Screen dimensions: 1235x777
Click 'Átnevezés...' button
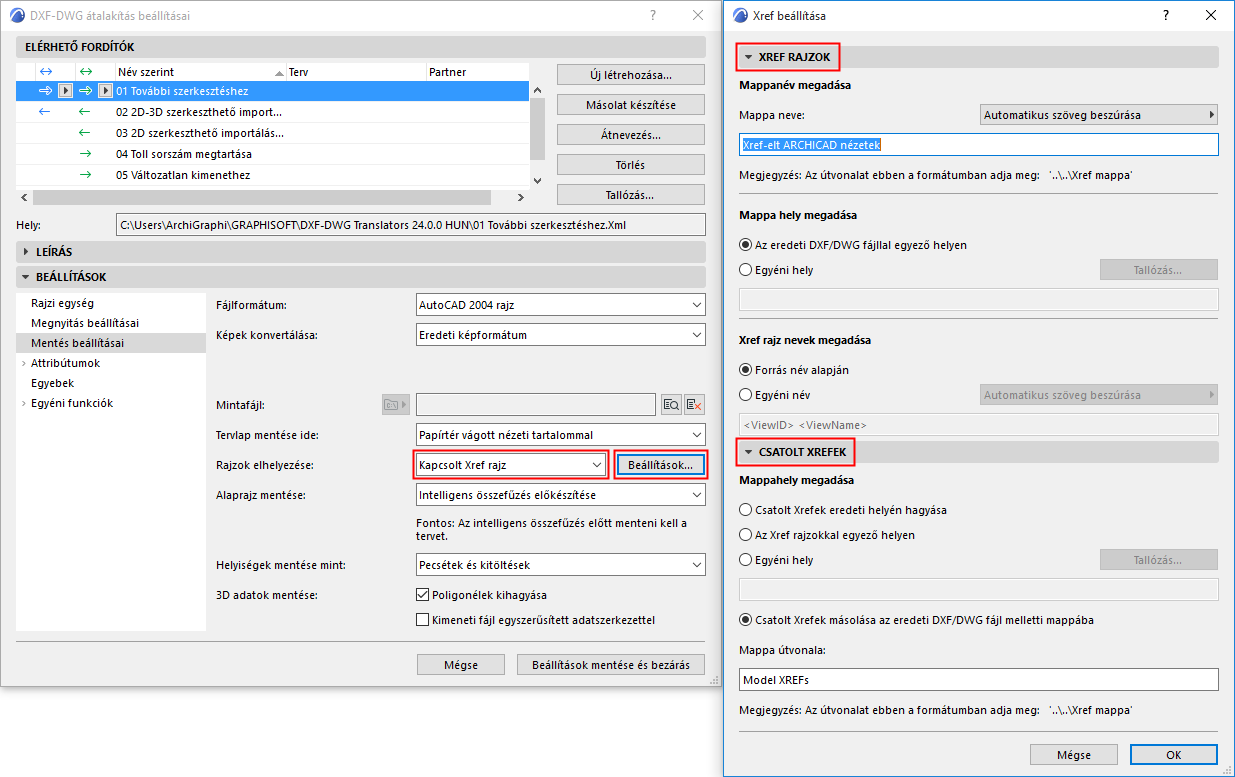click(631, 135)
